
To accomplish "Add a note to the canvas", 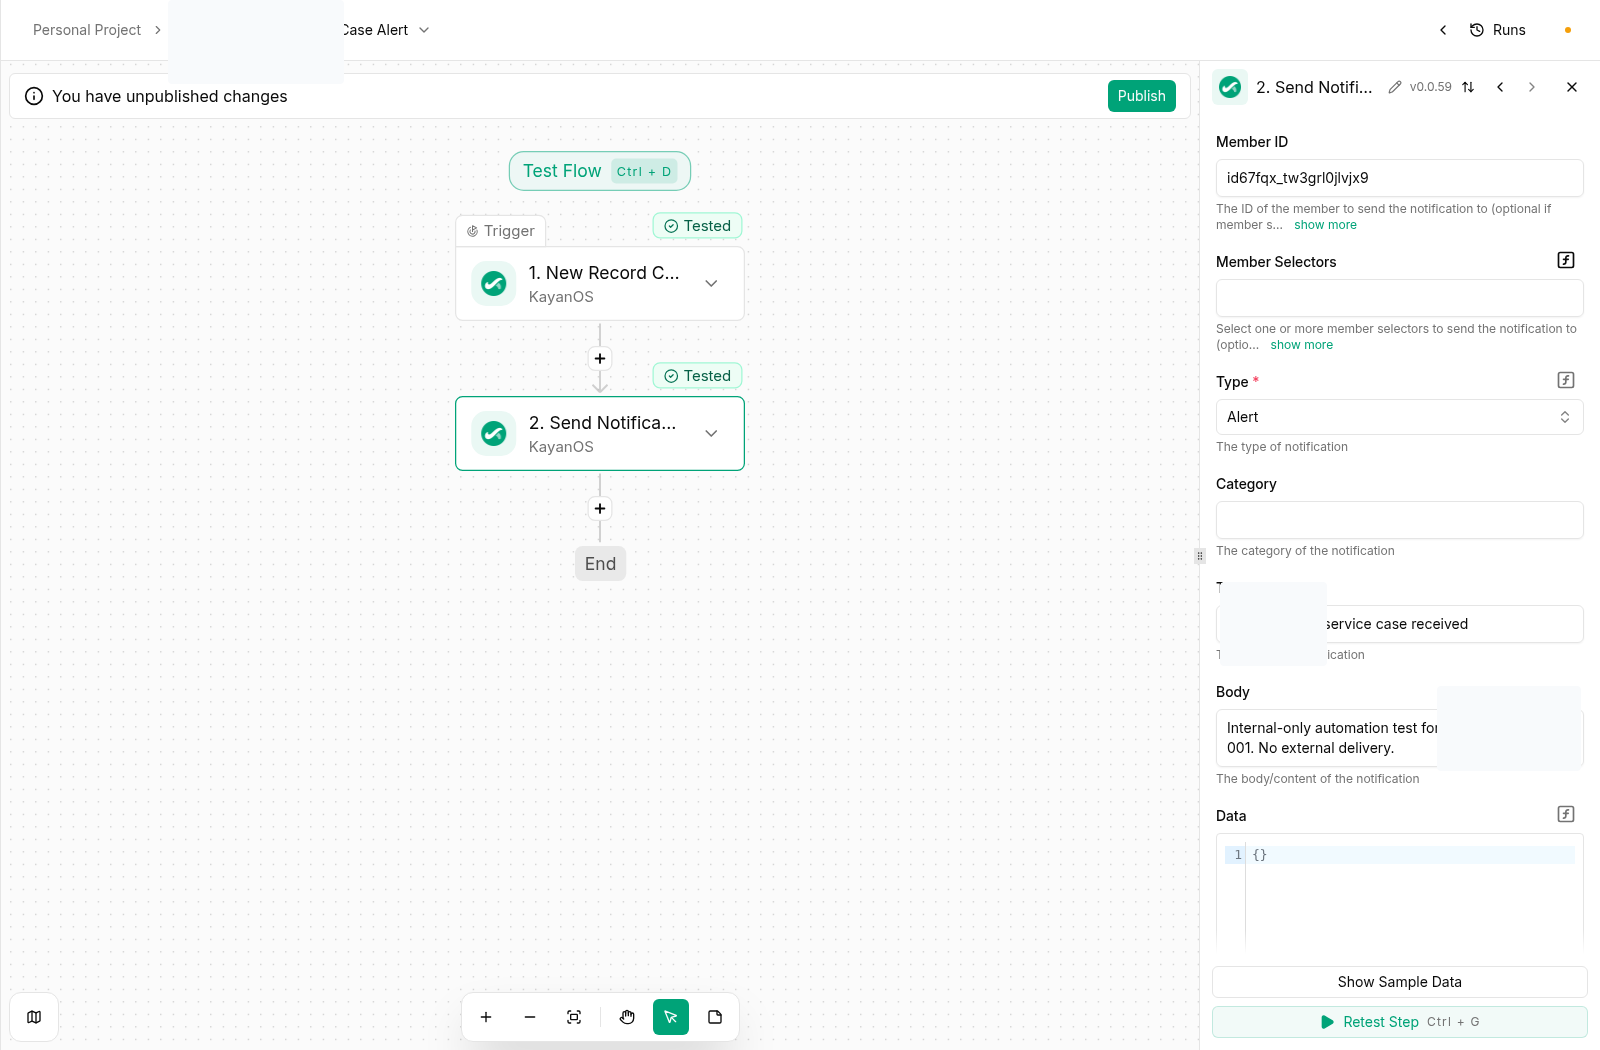I will [715, 1017].
